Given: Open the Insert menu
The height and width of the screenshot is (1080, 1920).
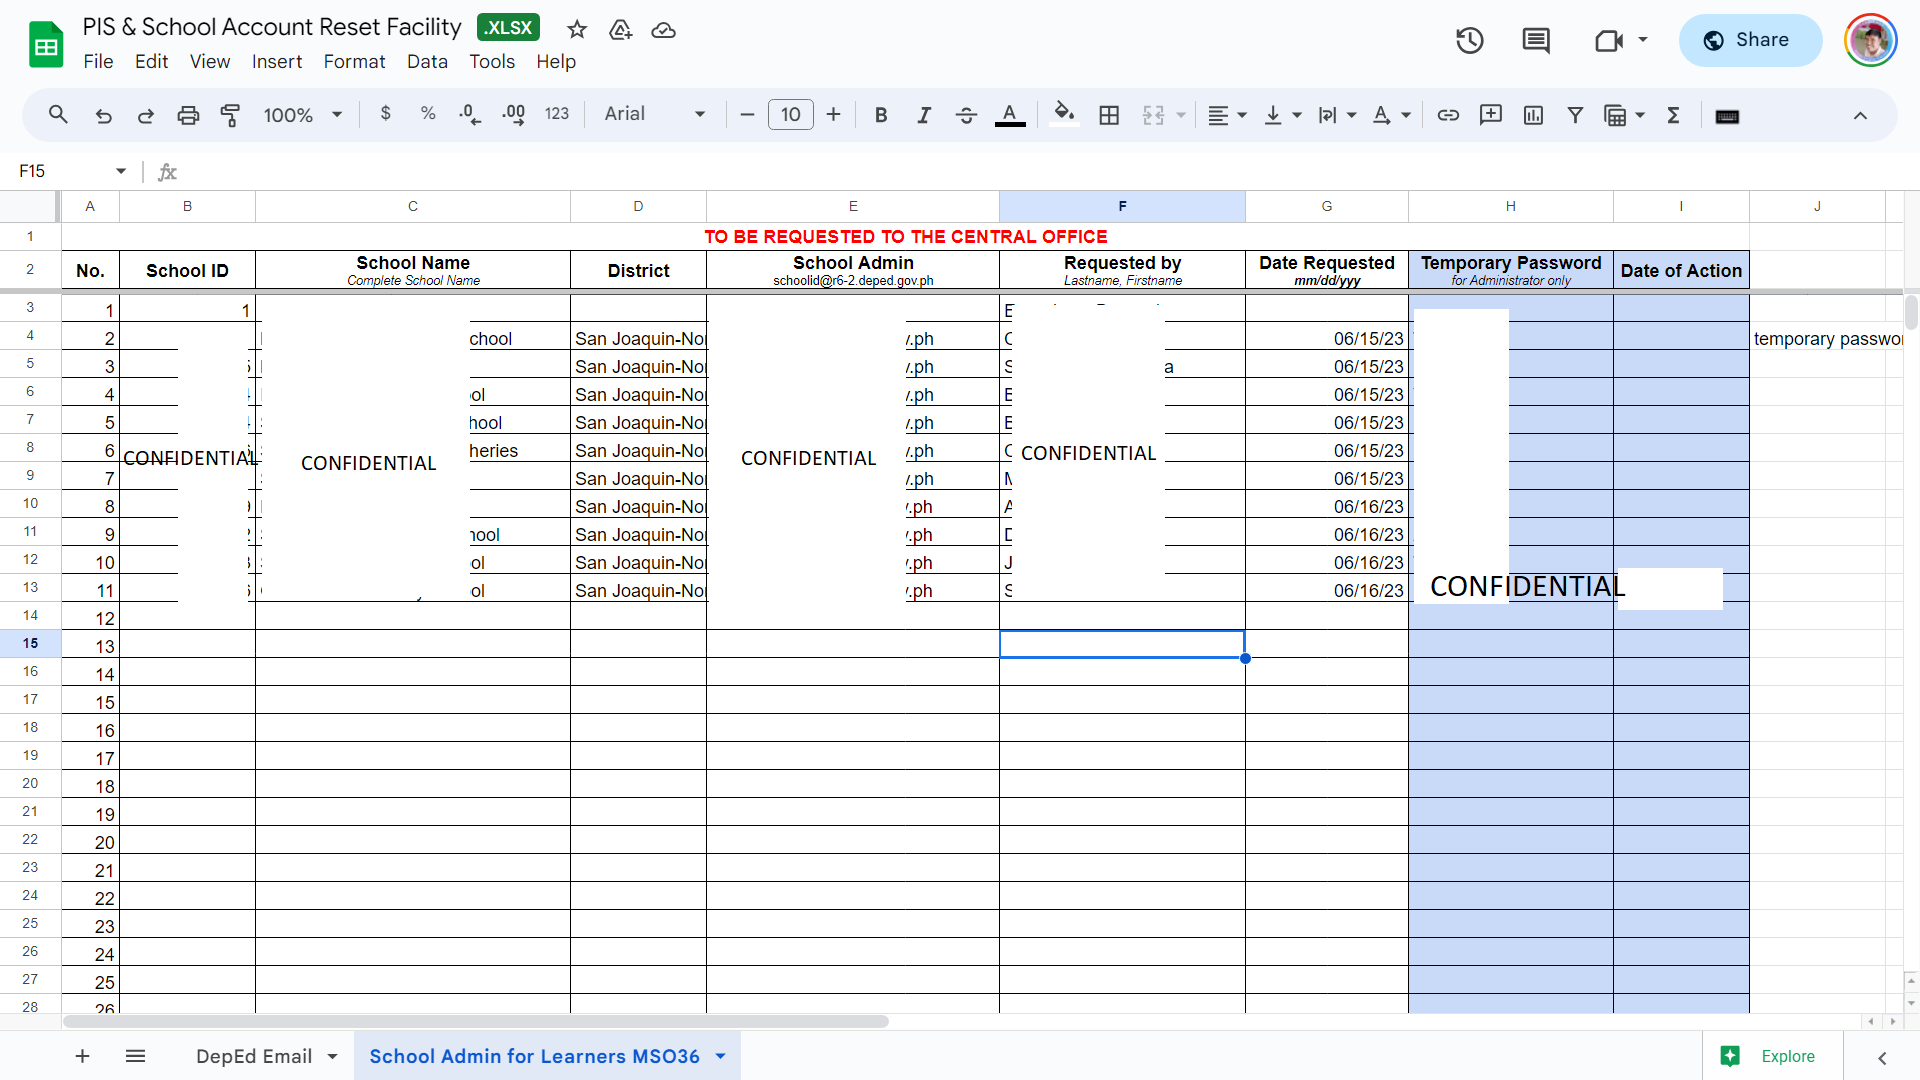Looking at the screenshot, I should pos(277,61).
